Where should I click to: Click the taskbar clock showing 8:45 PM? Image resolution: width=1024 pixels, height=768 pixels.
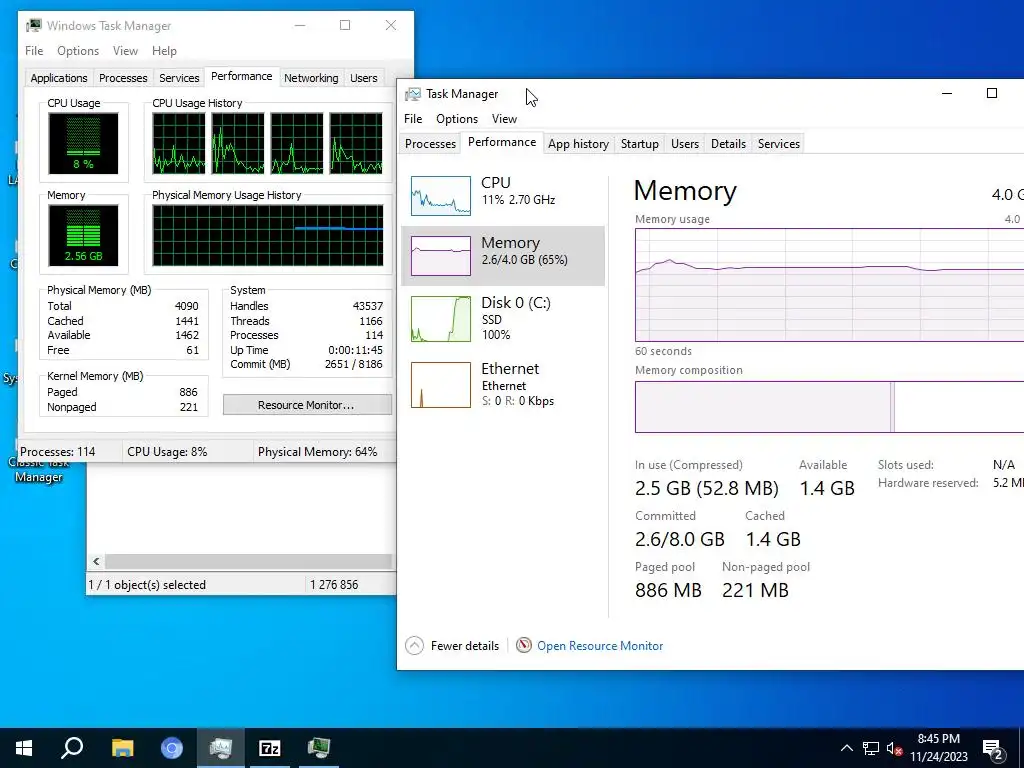tap(938, 748)
